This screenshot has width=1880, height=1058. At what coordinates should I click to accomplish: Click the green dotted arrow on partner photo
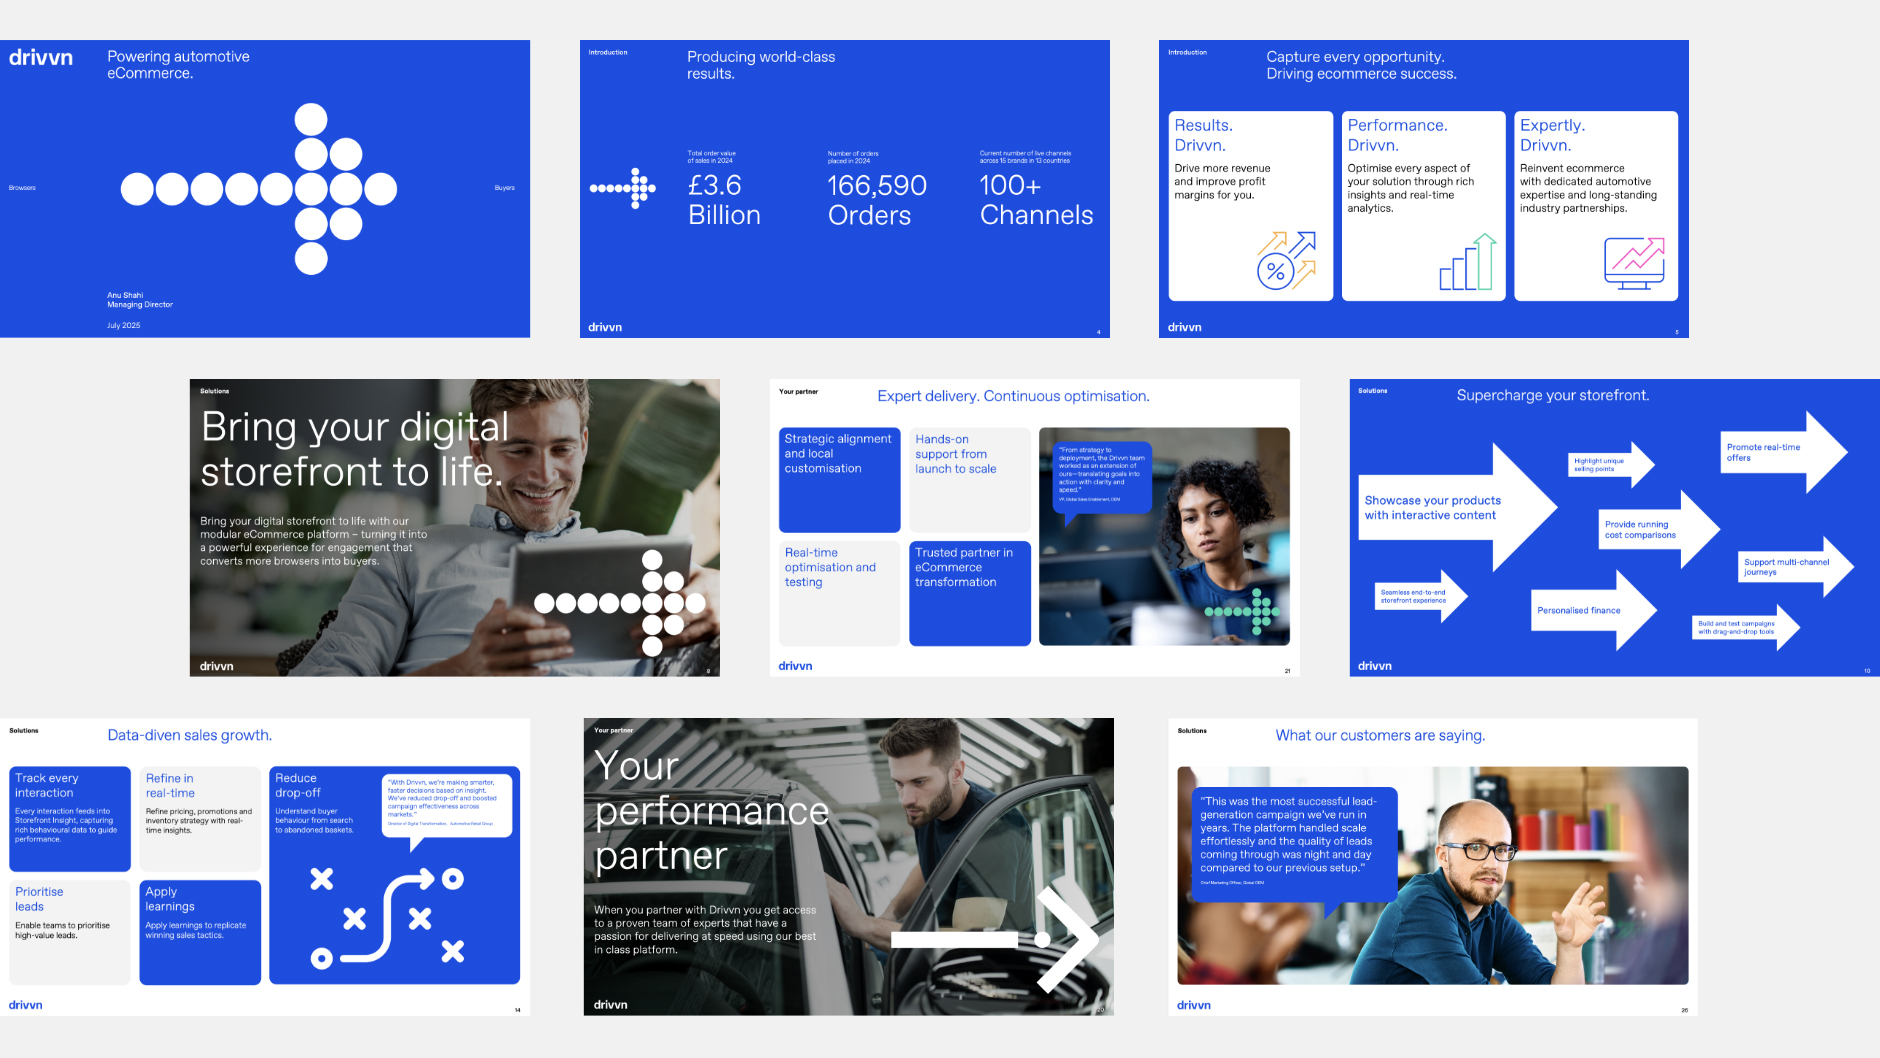(1242, 611)
